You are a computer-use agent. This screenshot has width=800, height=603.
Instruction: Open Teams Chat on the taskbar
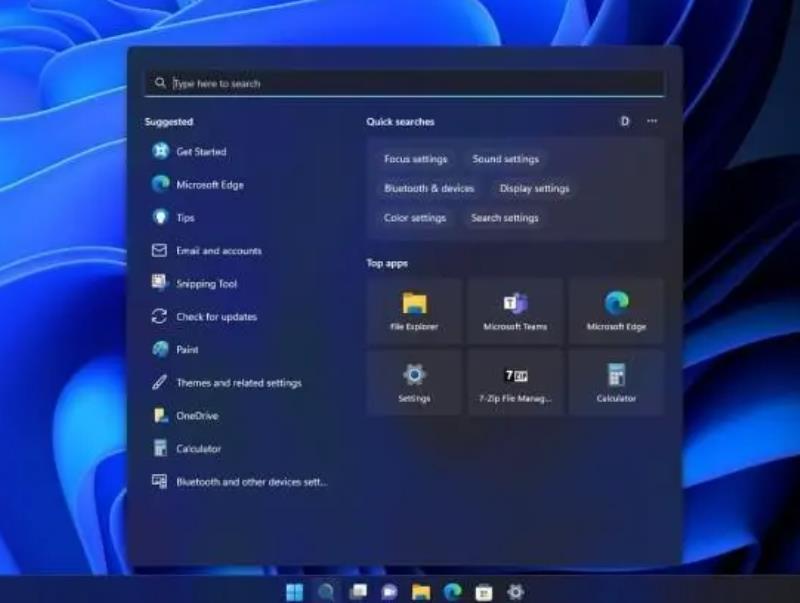pyautogui.click(x=389, y=592)
